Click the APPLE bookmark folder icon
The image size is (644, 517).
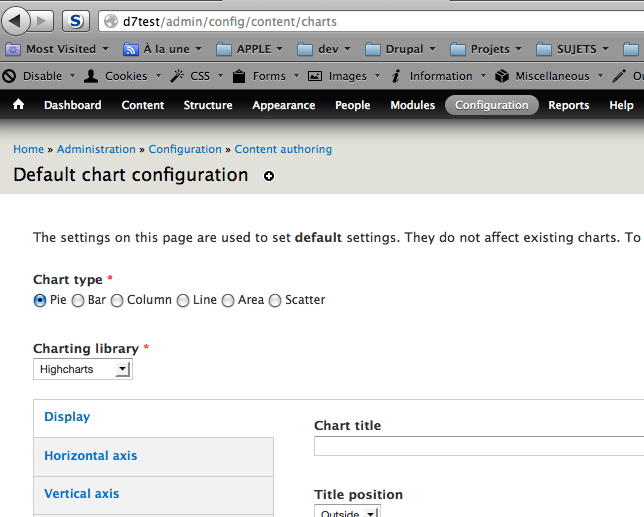pos(224,49)
